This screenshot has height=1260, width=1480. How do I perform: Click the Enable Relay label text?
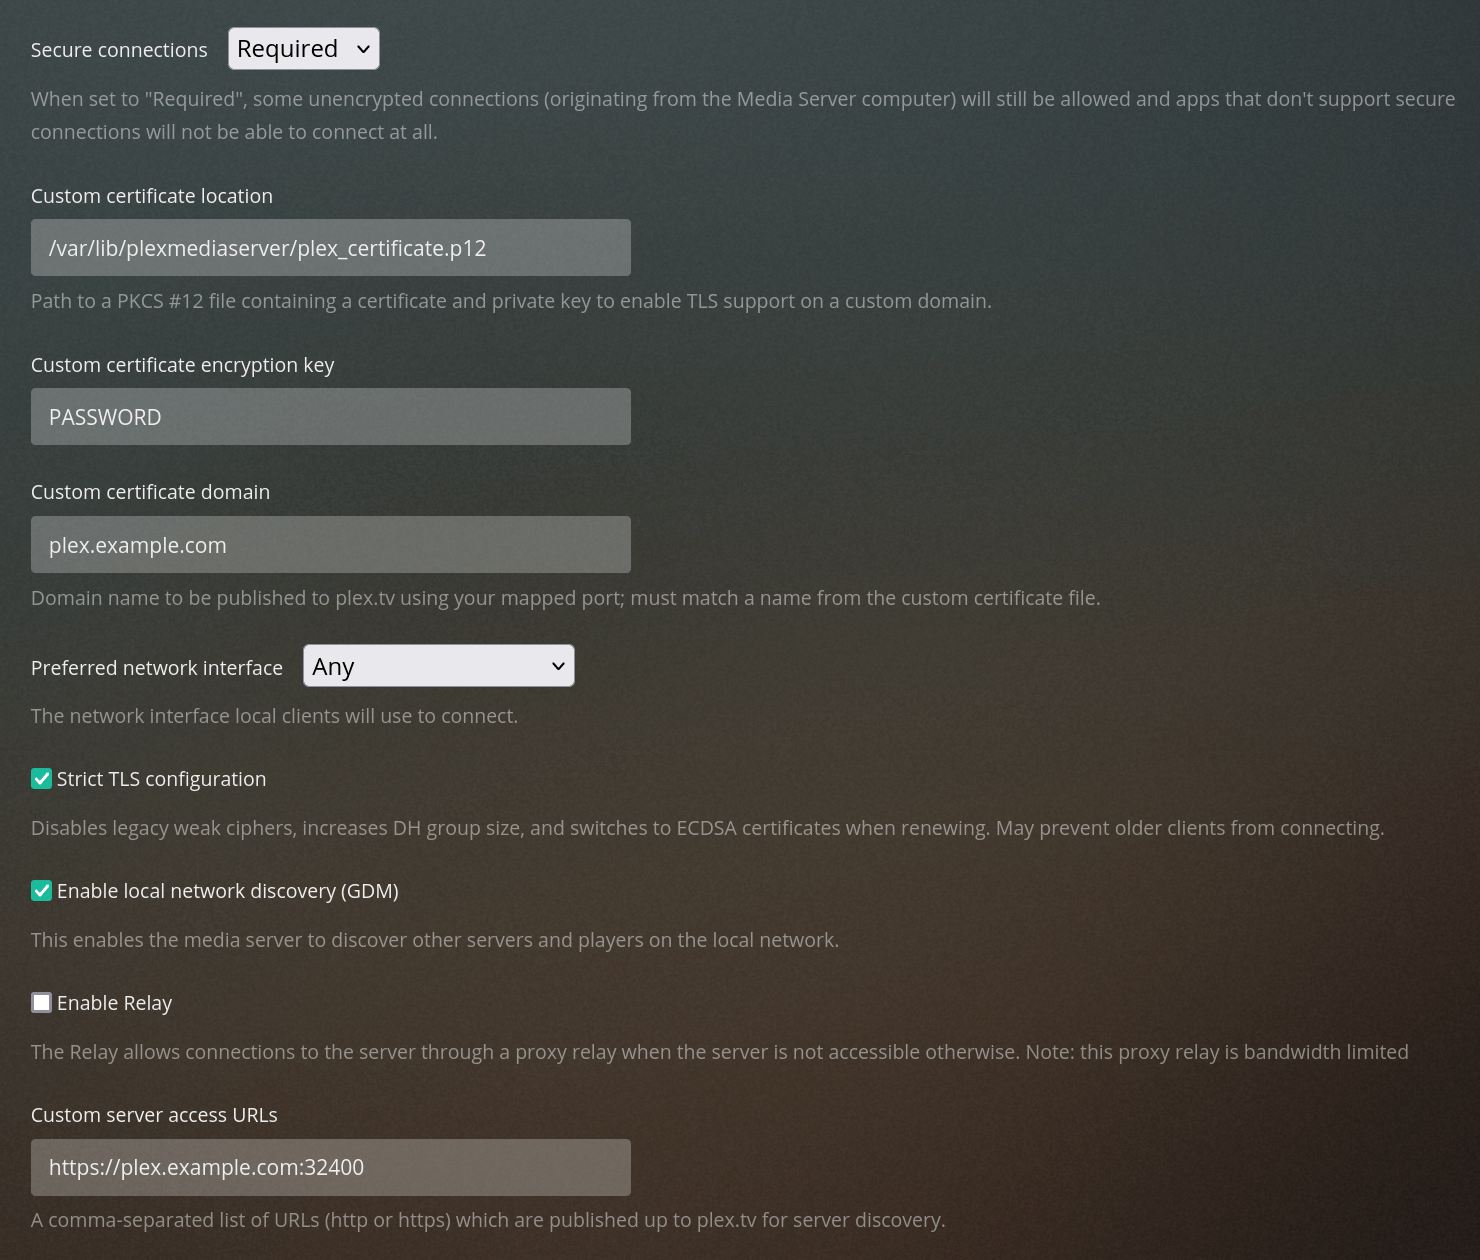click(x=115, y=1002)
